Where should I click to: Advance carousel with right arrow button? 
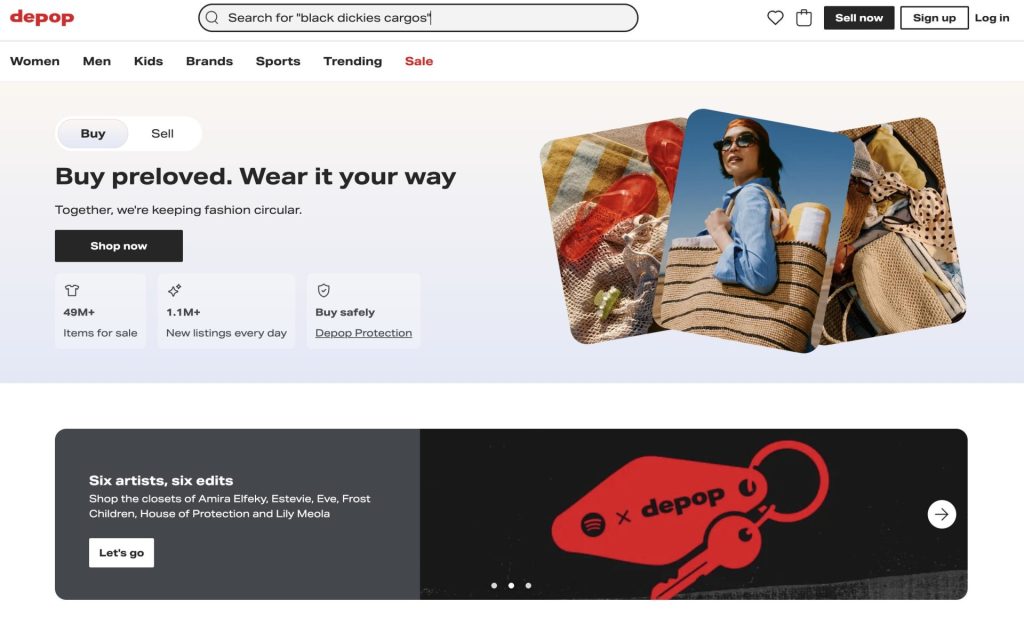(x=941, y=514)
